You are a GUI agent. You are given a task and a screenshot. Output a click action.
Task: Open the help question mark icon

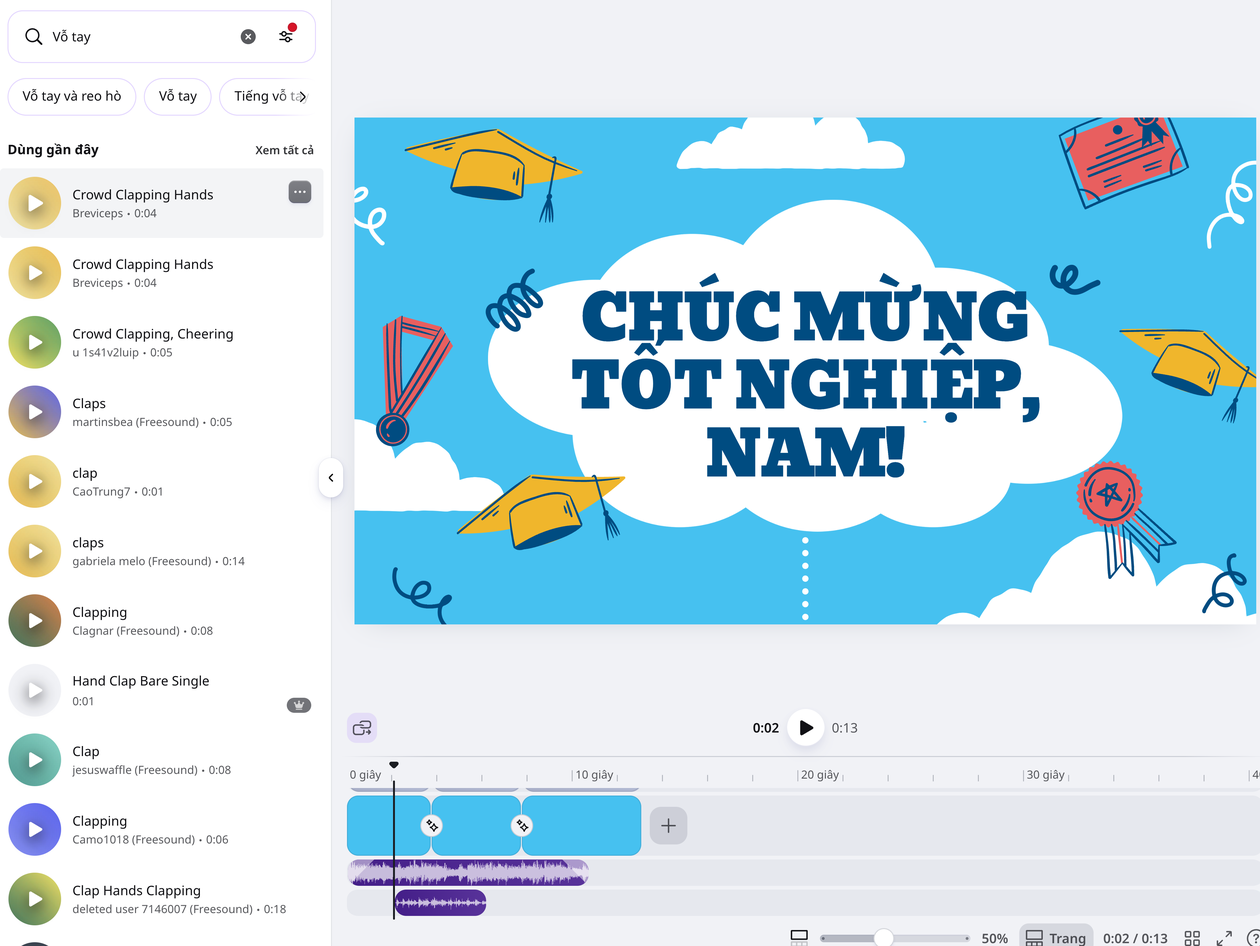pyautogui.click(x=1253, y=938)
